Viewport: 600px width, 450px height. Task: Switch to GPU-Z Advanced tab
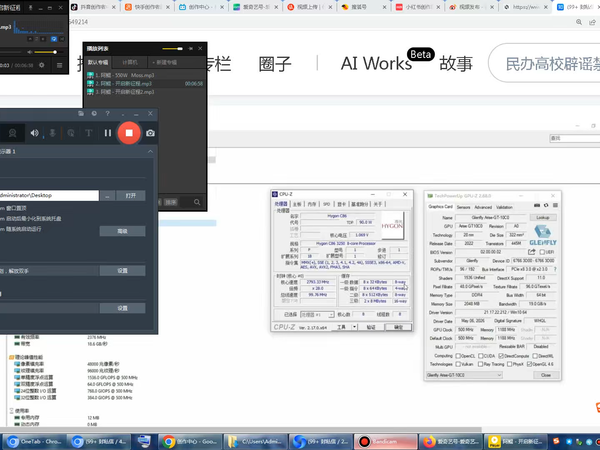483,207
